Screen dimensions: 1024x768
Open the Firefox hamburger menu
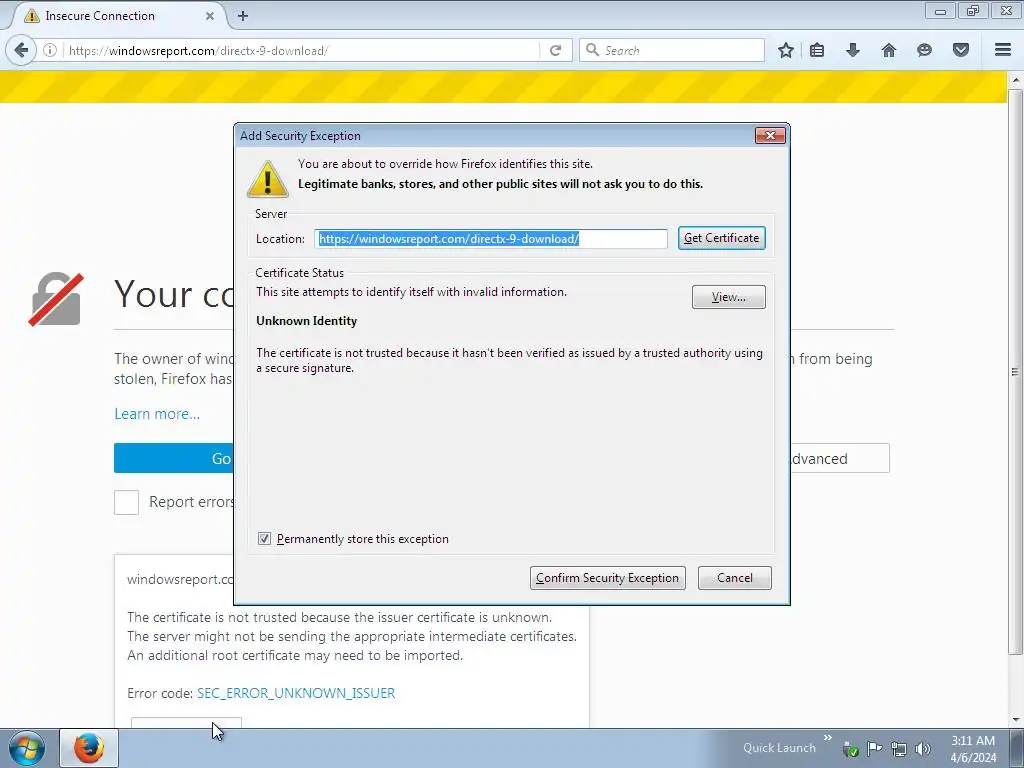(1003, 50)
